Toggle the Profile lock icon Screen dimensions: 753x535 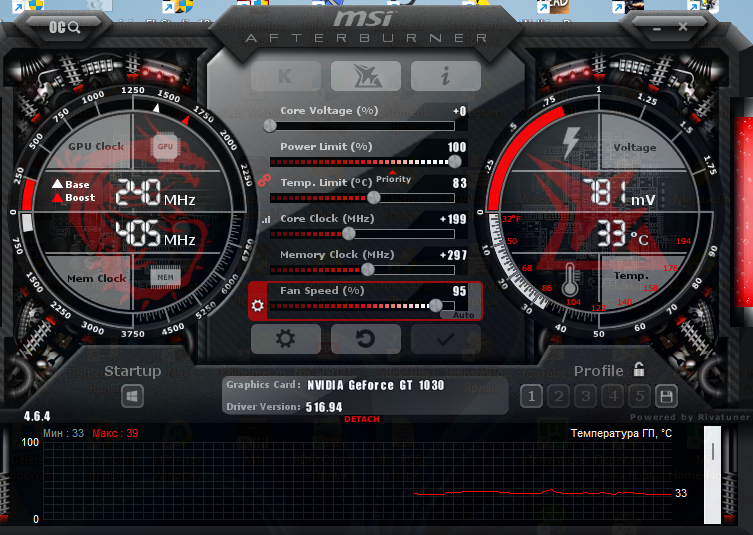[639, 369]
